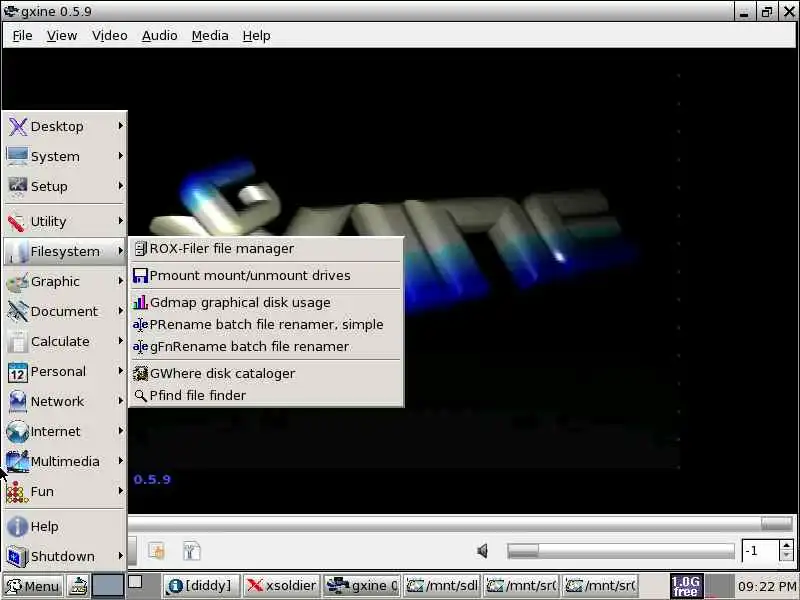Click the Pfind magnifier icon
The width and height of the screenshot is (800, 600).
click(x=140, y=395)
